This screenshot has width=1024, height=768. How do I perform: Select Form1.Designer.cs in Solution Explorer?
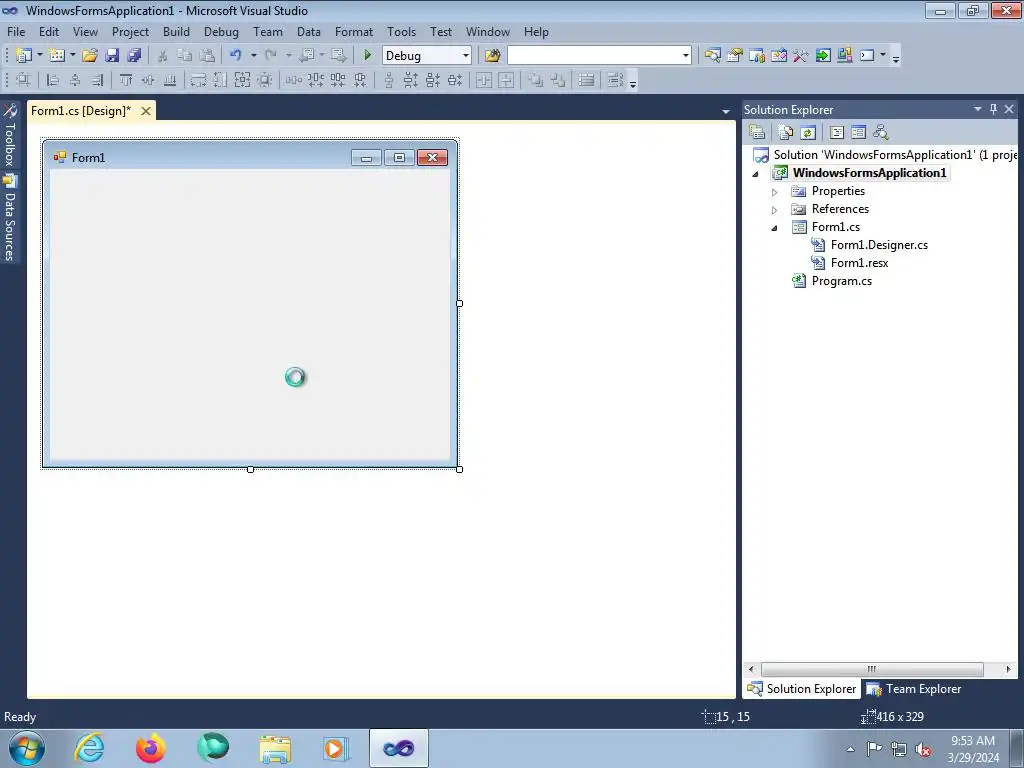click(x=879, y=245)
